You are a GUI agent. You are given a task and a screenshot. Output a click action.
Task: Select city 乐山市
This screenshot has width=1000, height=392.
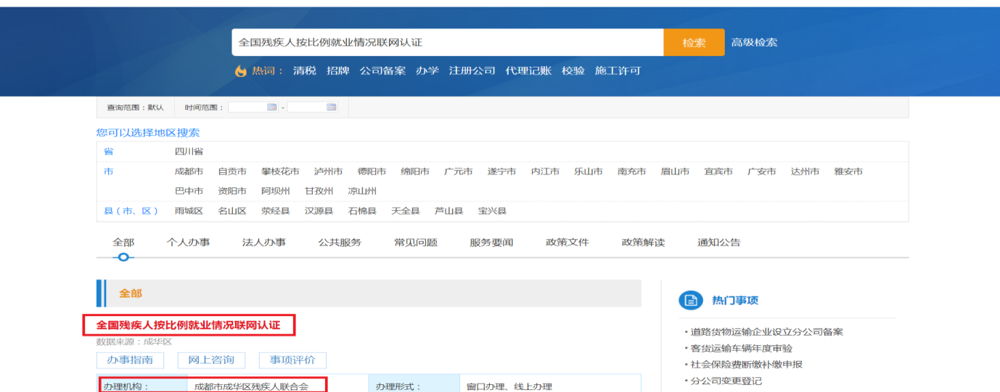click(589, 171)
